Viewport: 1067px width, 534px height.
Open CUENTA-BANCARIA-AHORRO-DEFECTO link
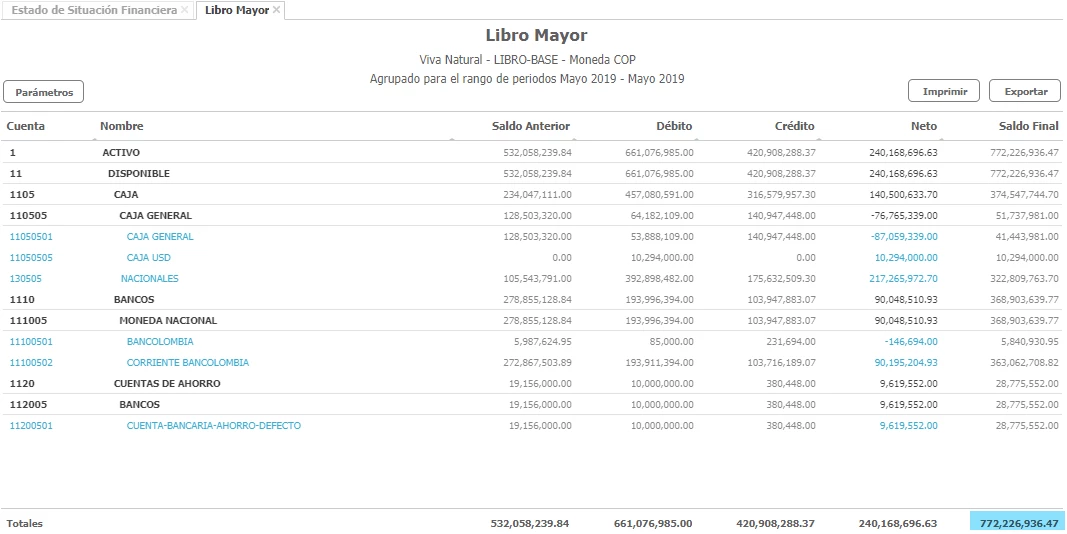(213, 426)
